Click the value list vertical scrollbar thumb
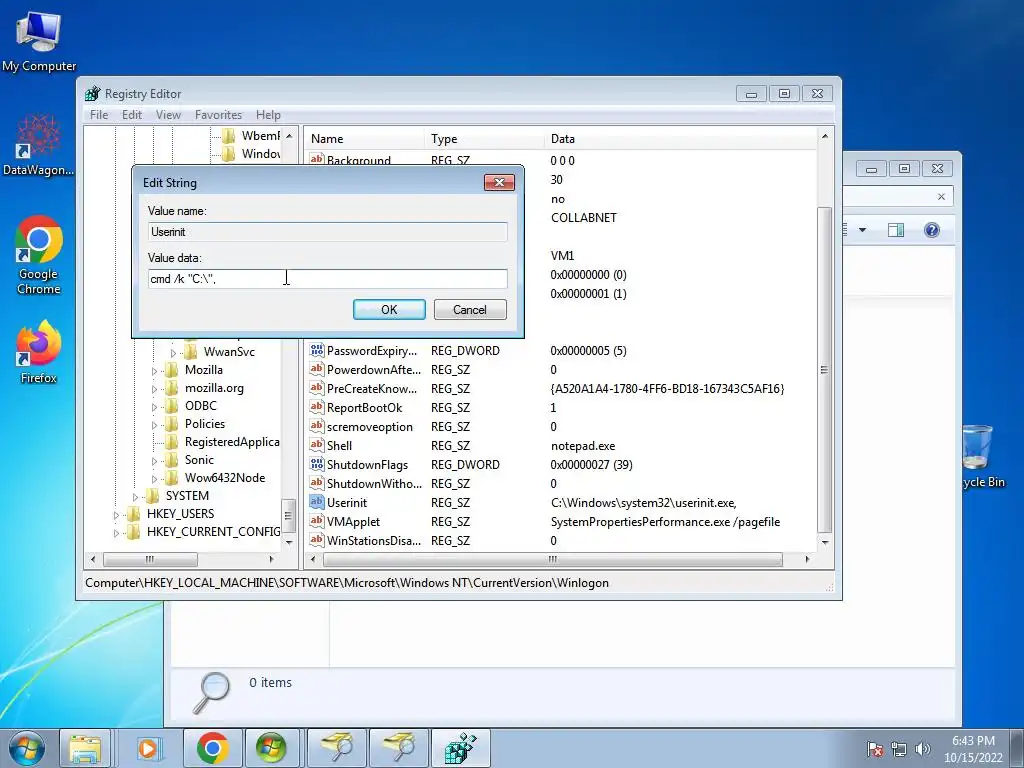1024x768 pixels. (x=824, y=370)
